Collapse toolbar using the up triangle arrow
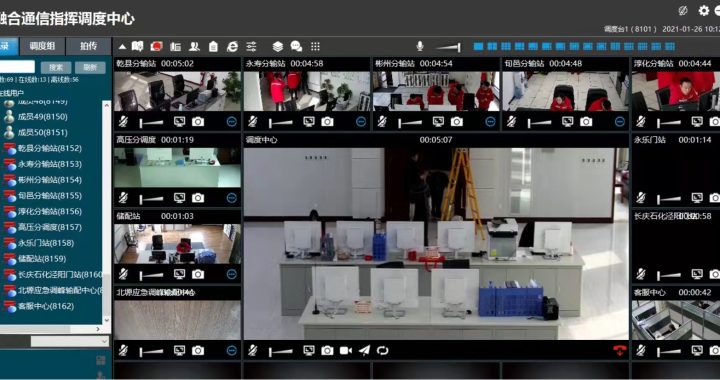The width and height of the screenshot is (720, 380). (122, 46)
